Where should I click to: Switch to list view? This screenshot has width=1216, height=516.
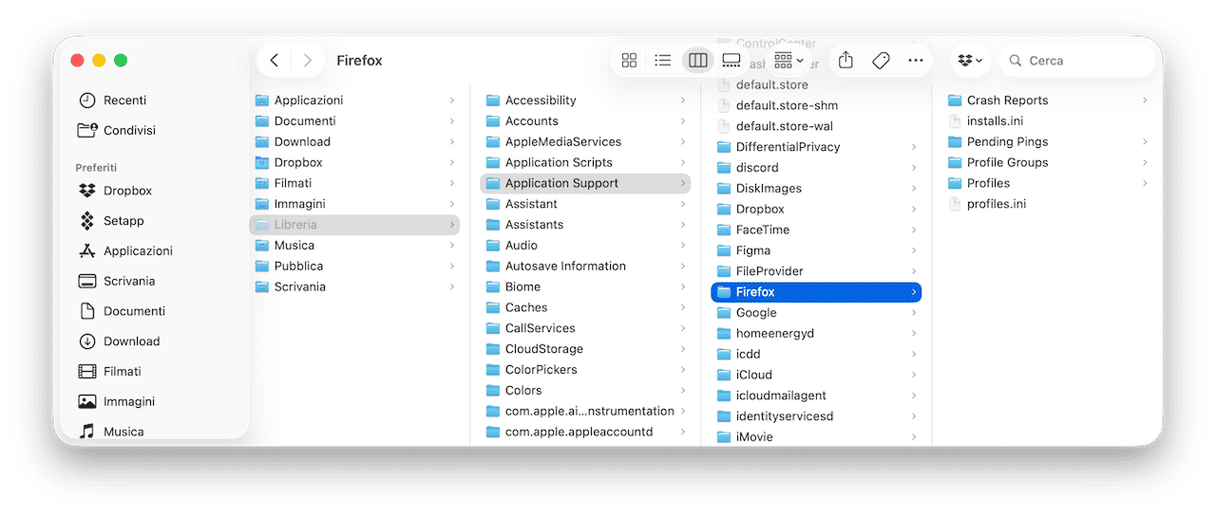(663, 61)
